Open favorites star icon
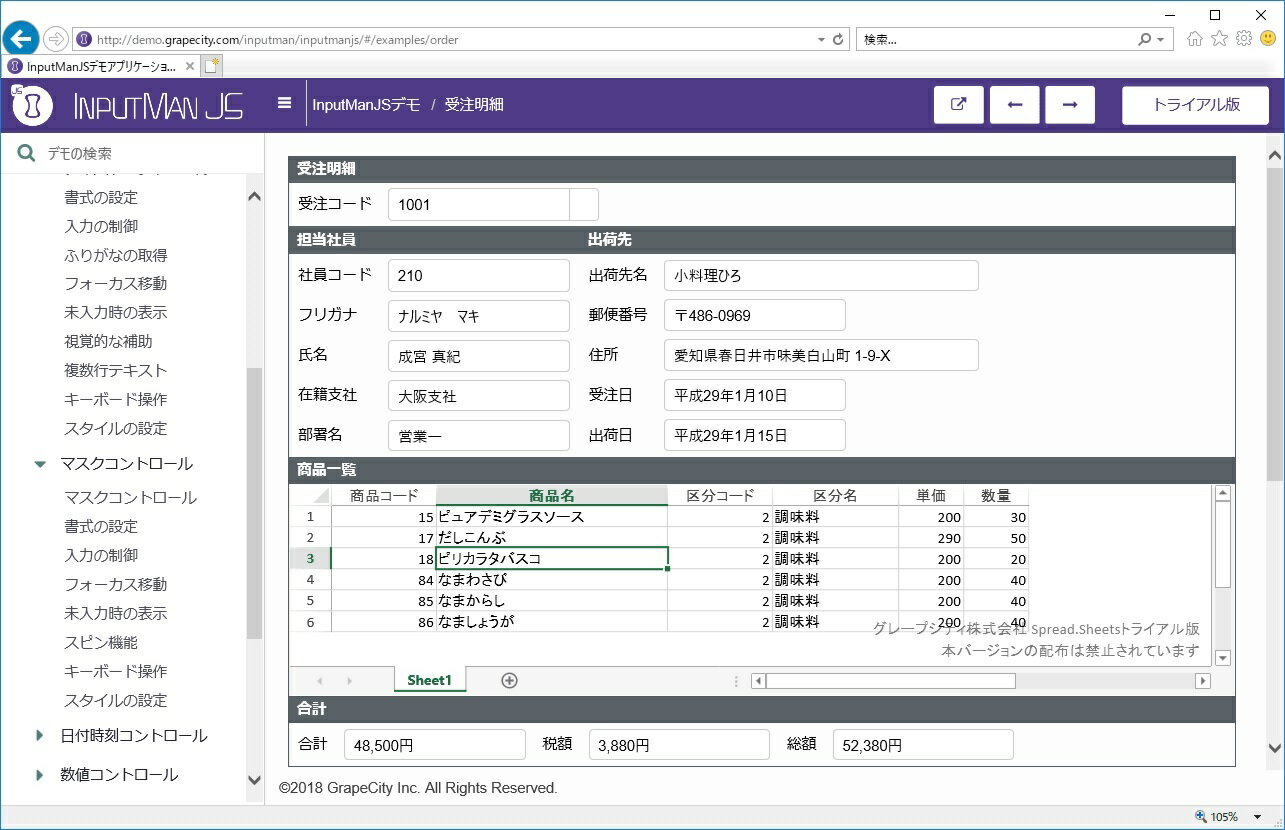This screenshot has width=1285, height=830. [1219, 39]
